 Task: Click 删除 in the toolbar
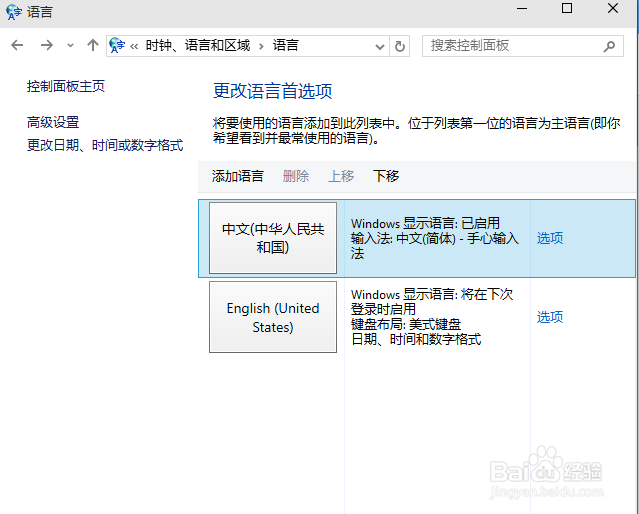[x=296, y=176]
